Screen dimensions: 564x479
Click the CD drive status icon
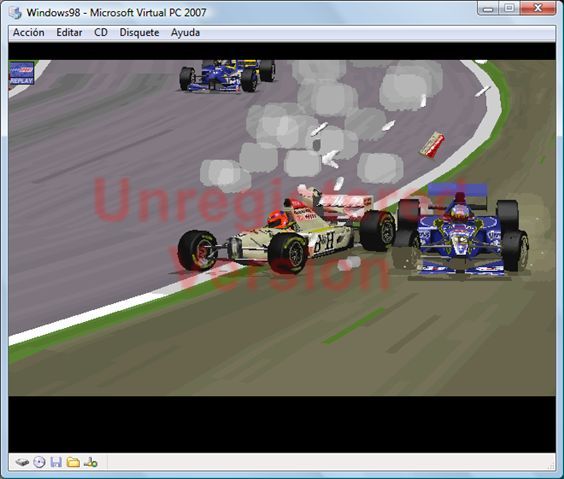[39, 462]
